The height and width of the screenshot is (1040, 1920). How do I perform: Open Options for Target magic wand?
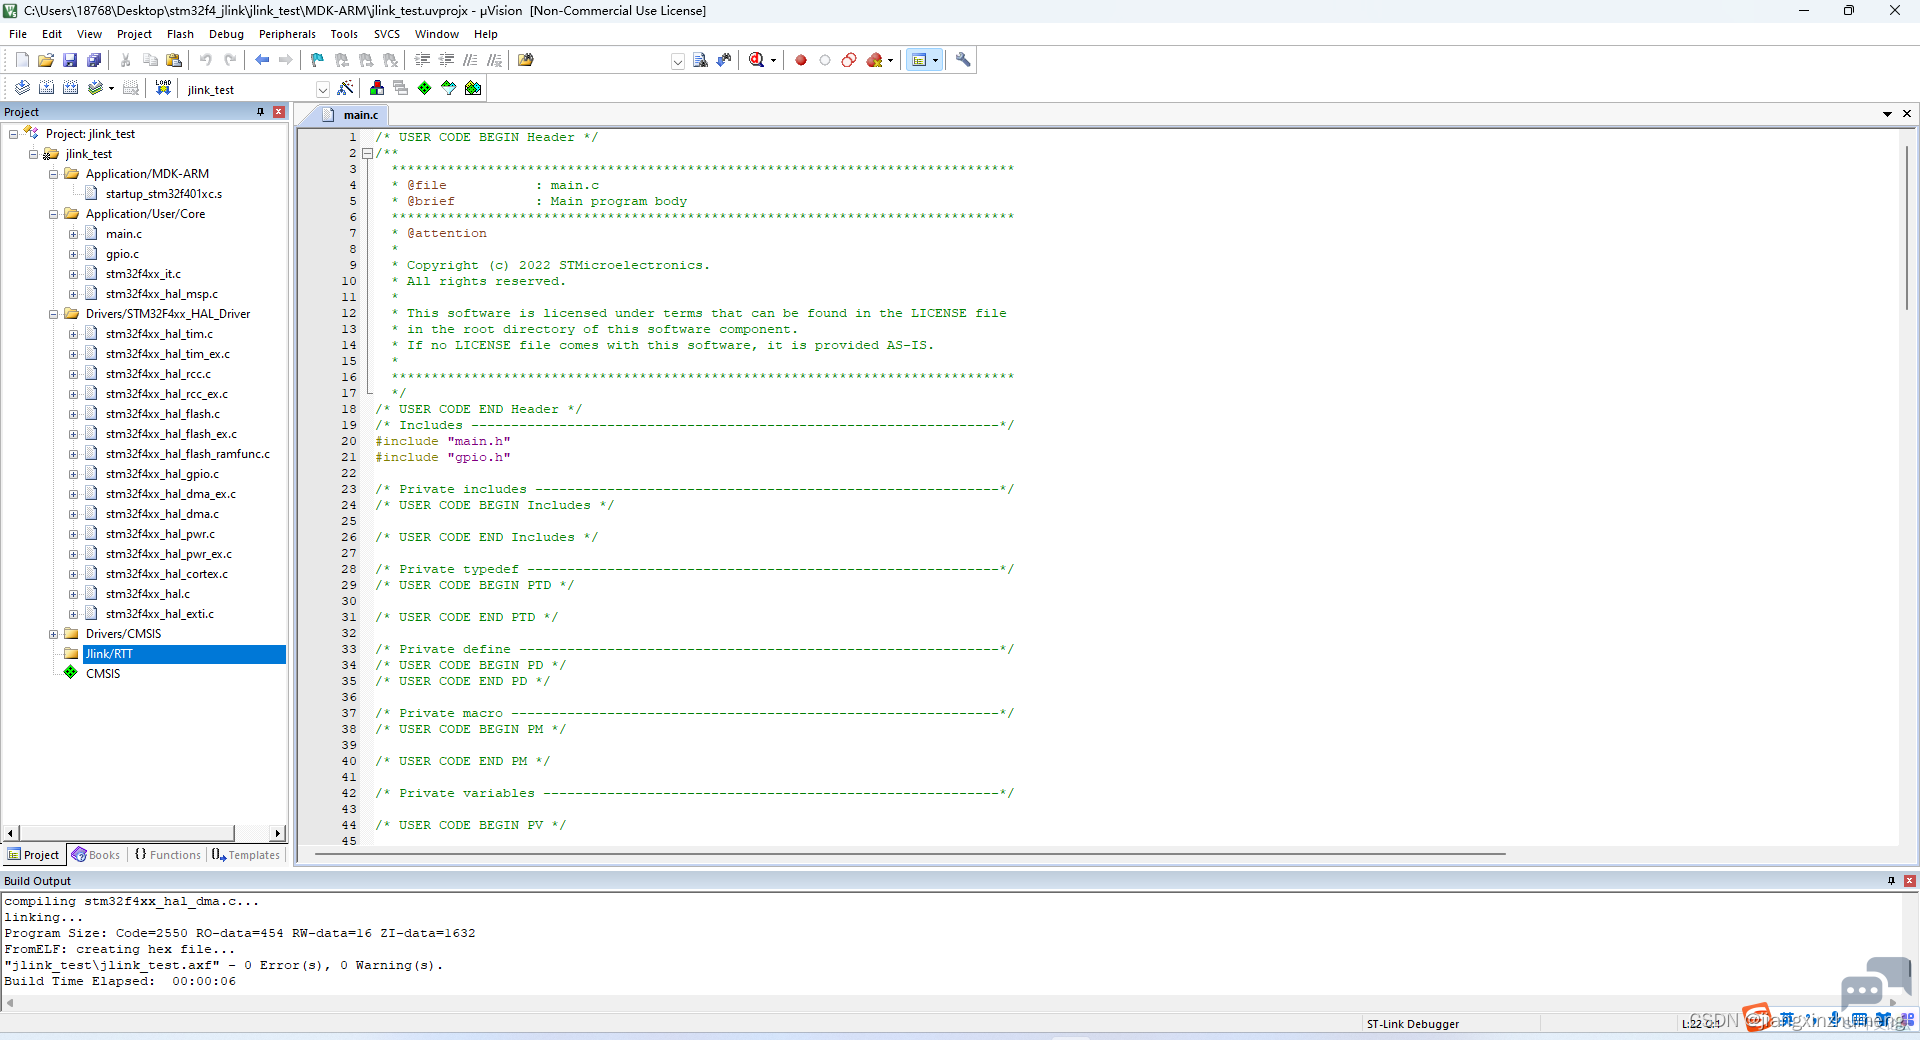click(x=345, y=88)
